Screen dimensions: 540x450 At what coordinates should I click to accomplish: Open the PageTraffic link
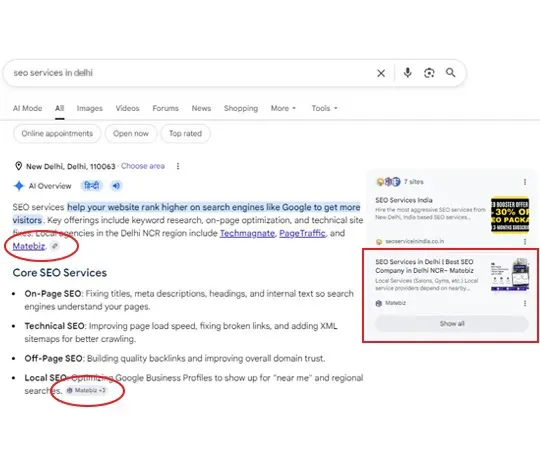point(302,233)
